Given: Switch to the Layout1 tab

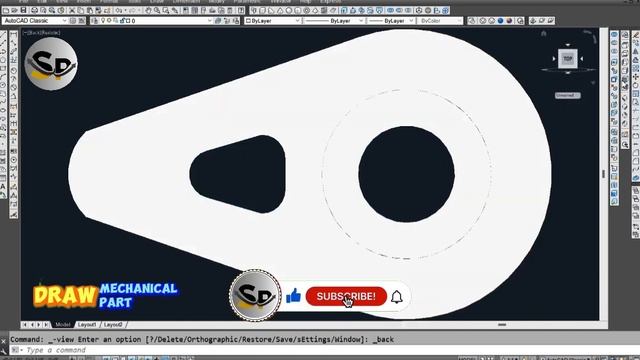Looking at the screenshot, I should 87,325.
